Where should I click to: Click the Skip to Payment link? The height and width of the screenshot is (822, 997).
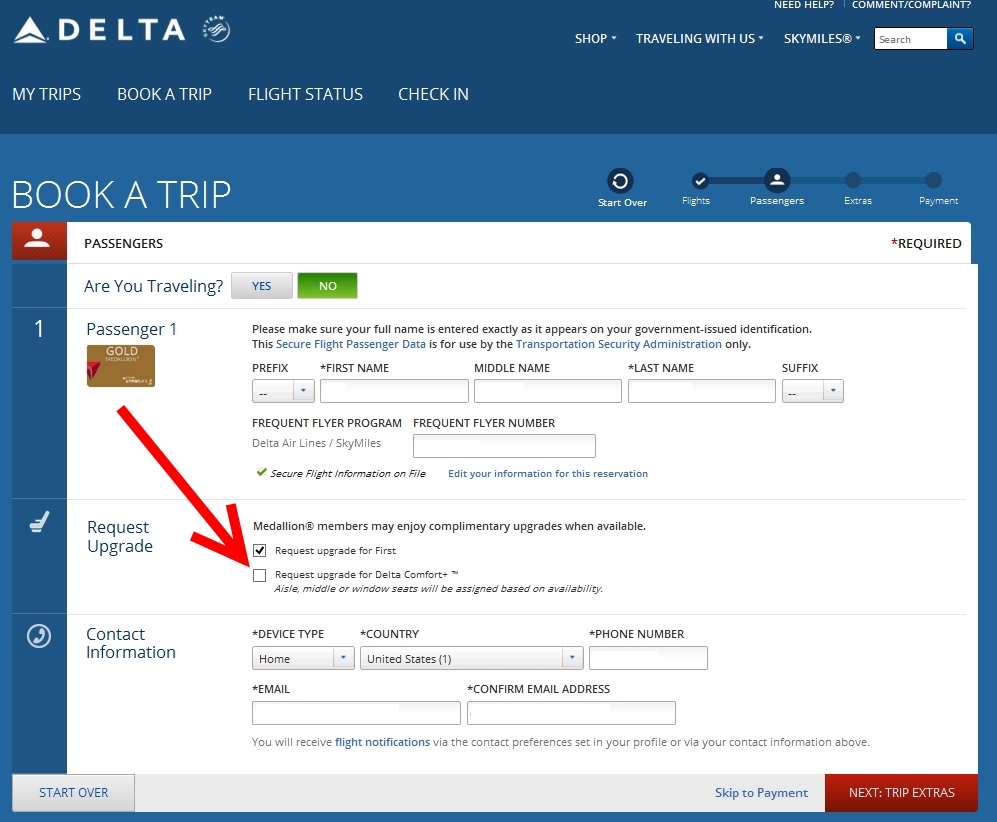tap(761, 793)
